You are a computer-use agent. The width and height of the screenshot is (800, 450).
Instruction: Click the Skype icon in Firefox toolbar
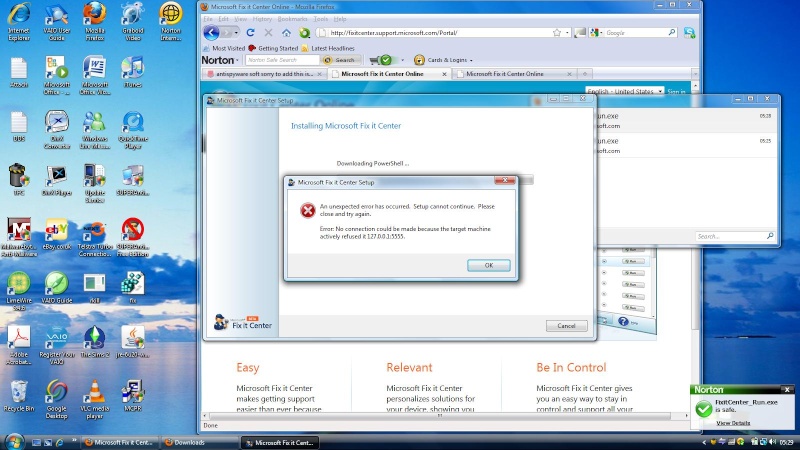coord(689,33)
